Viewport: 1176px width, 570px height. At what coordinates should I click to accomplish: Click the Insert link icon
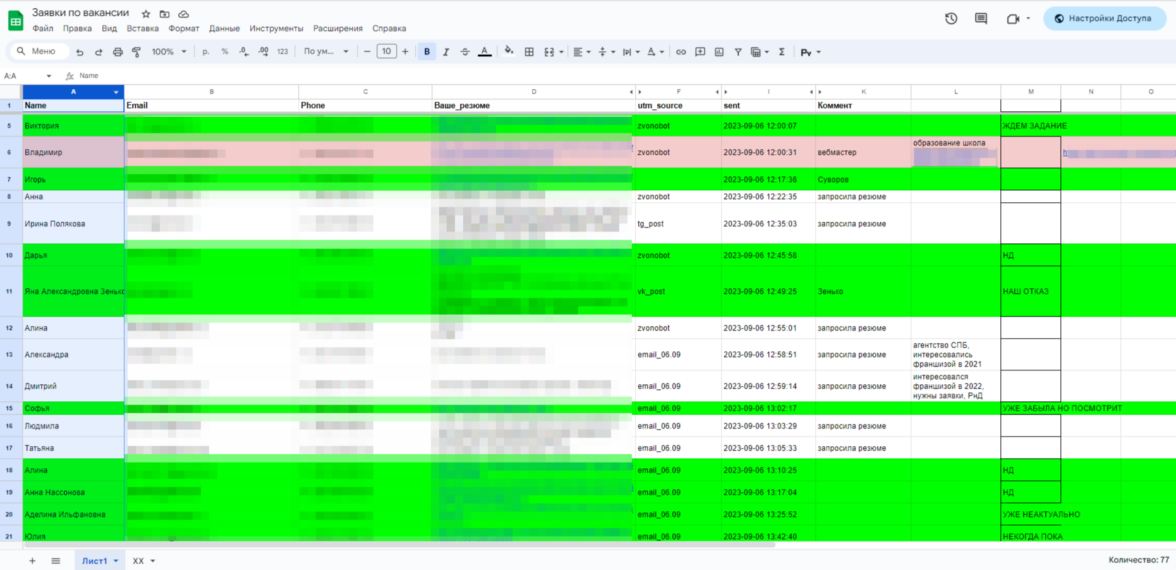click(x=681, y=52)
